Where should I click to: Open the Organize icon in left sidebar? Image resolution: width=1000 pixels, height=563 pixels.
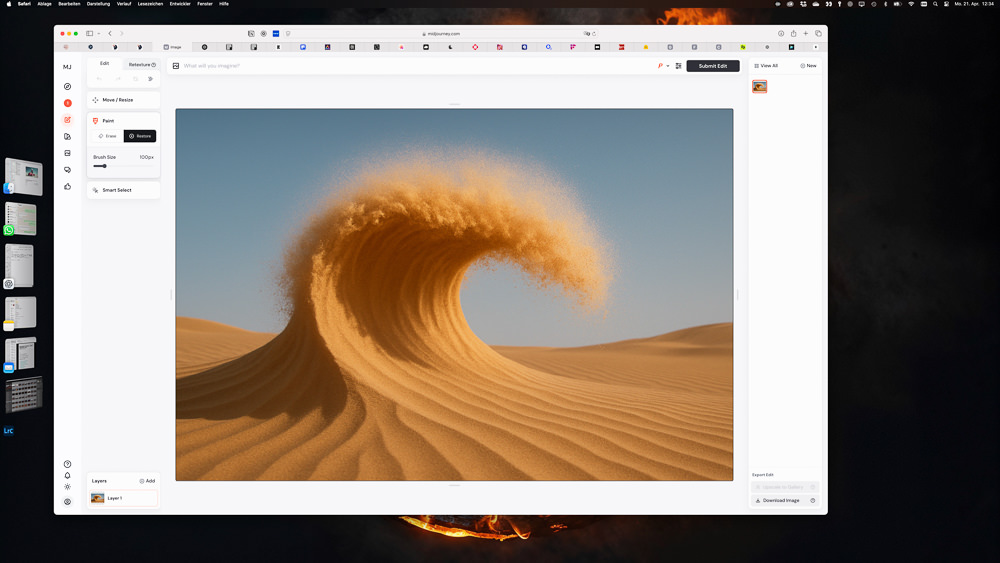coord(68,136)
